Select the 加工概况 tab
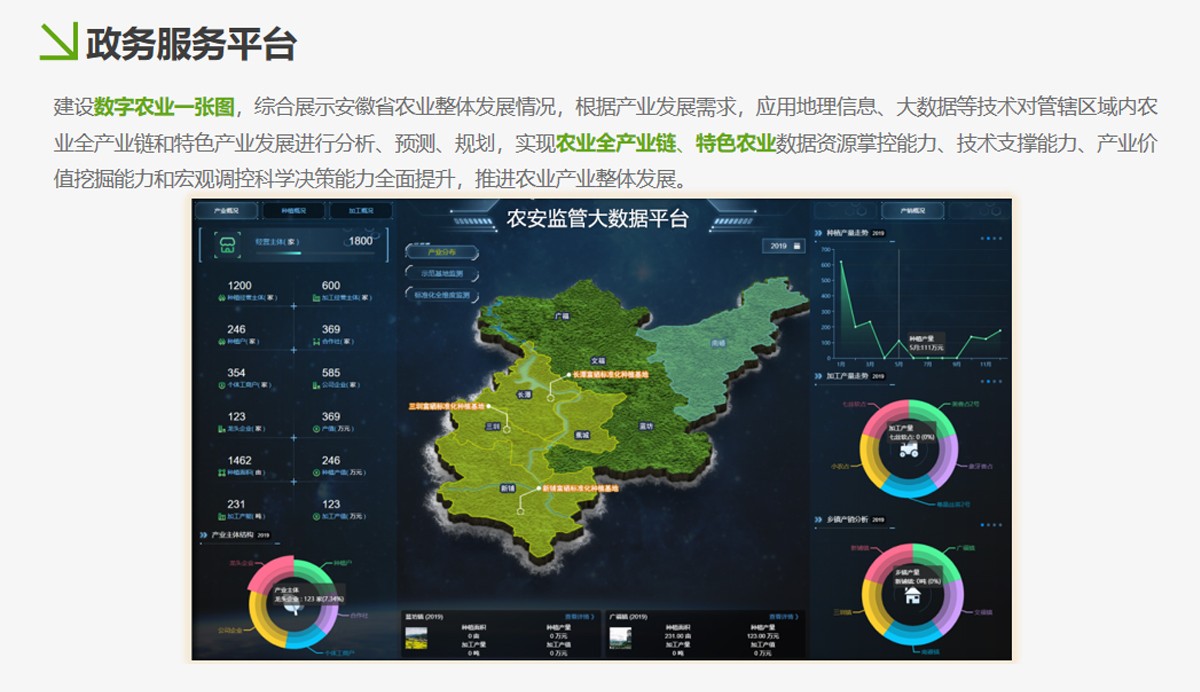 click(x=359, y=211)
